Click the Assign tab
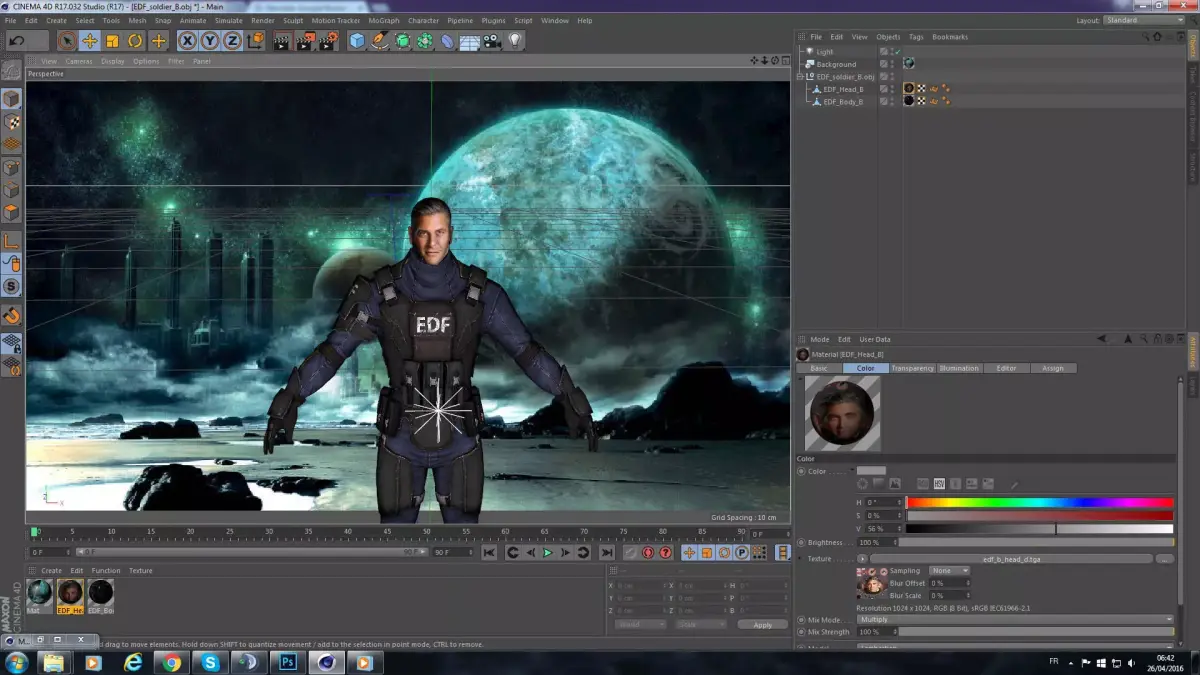 (1053, 368)
